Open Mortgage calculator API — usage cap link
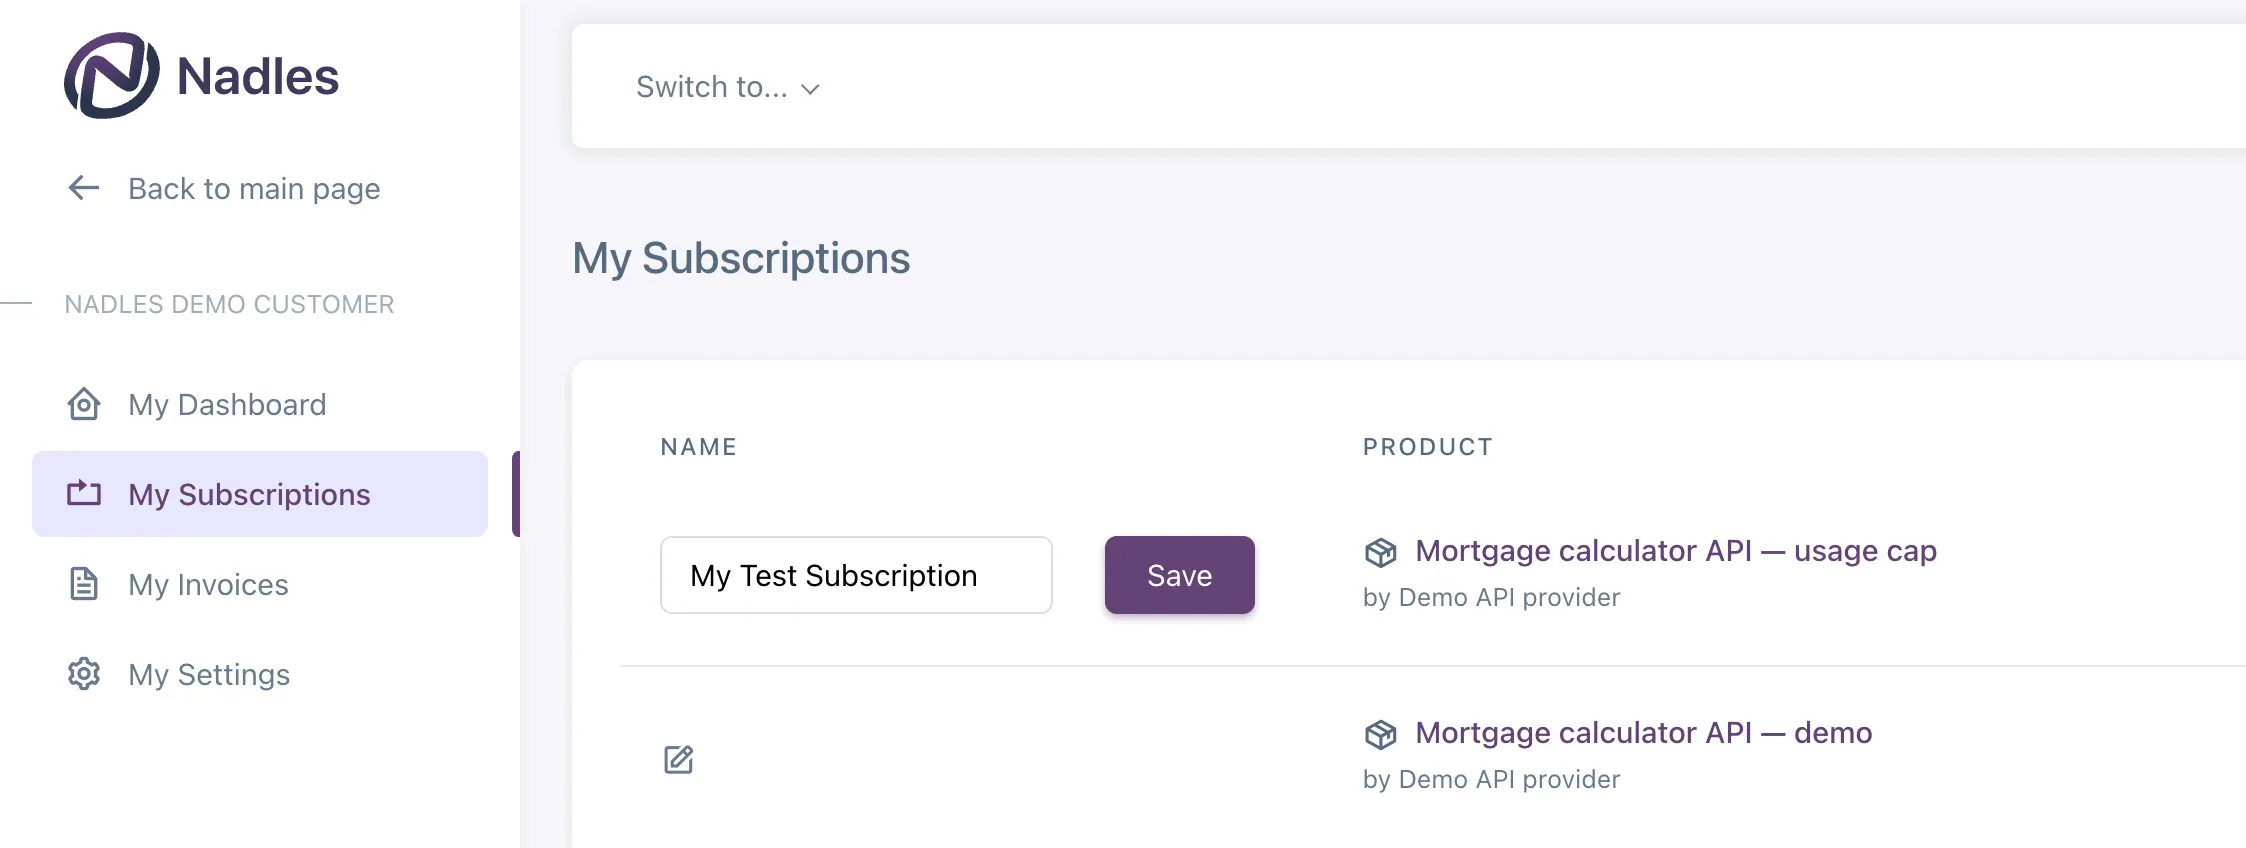This screenshot has width=2246, height=848. [1676, 551]
